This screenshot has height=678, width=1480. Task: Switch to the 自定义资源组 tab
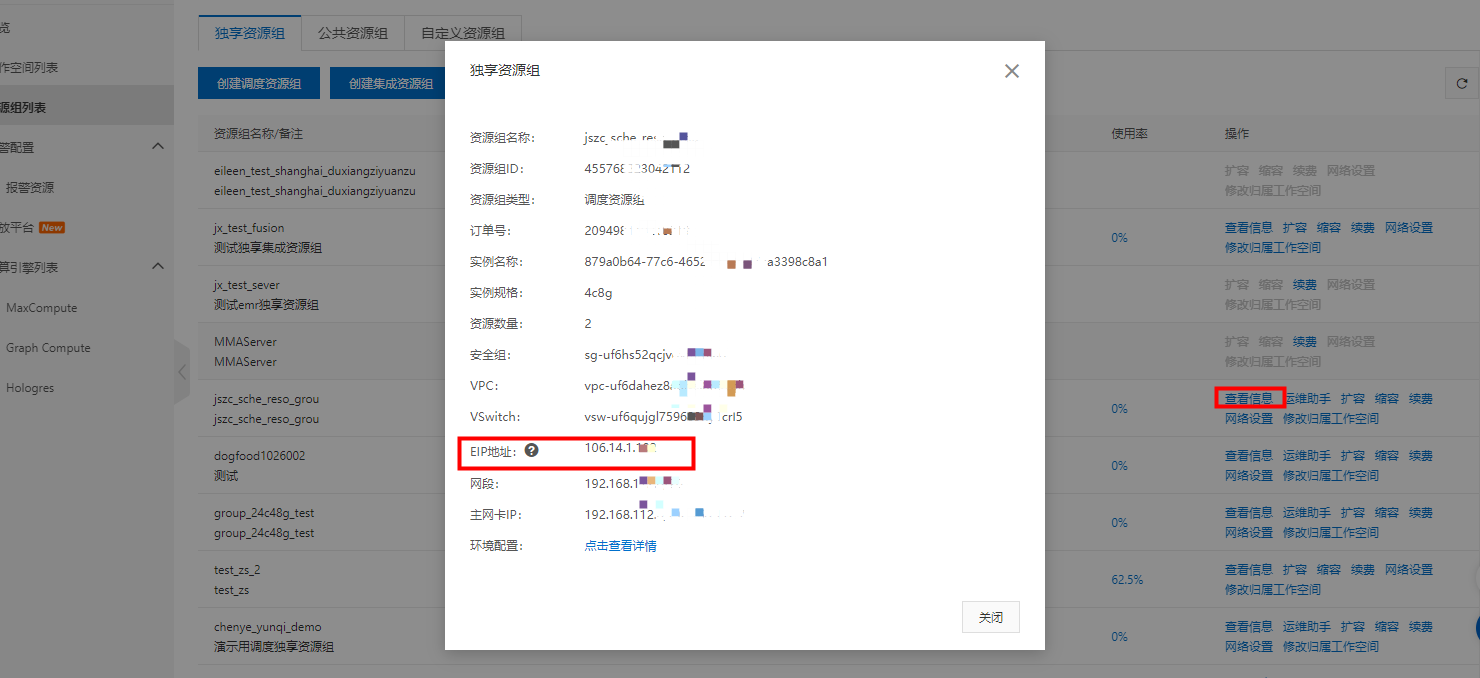coord(463,33)
